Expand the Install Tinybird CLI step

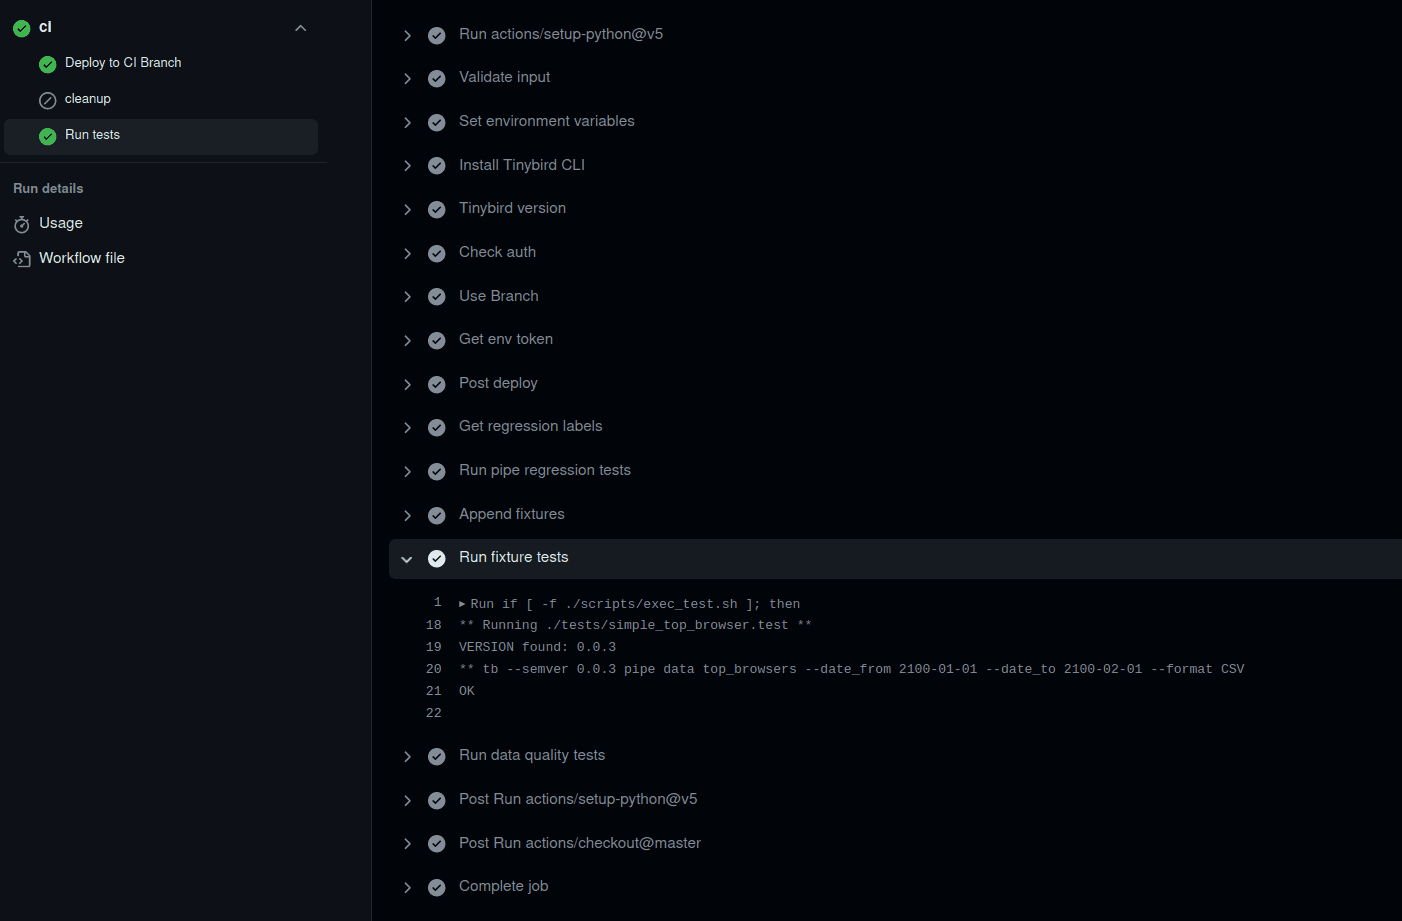407,166
